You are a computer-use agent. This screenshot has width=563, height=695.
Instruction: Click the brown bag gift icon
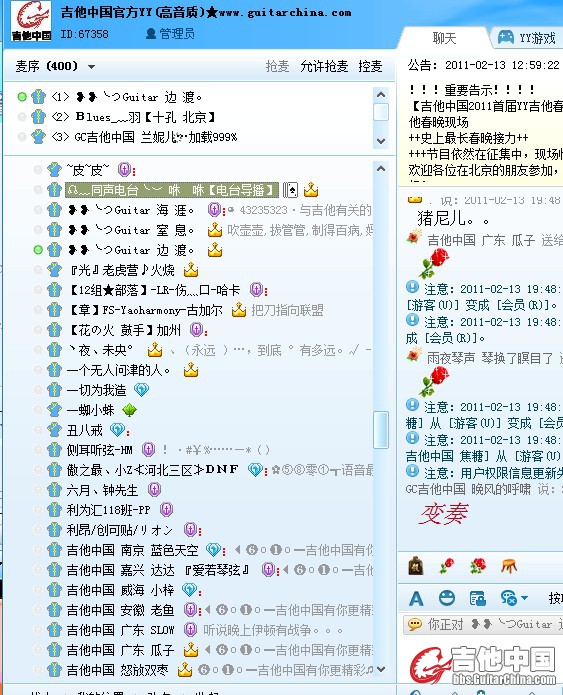point(415,566)
